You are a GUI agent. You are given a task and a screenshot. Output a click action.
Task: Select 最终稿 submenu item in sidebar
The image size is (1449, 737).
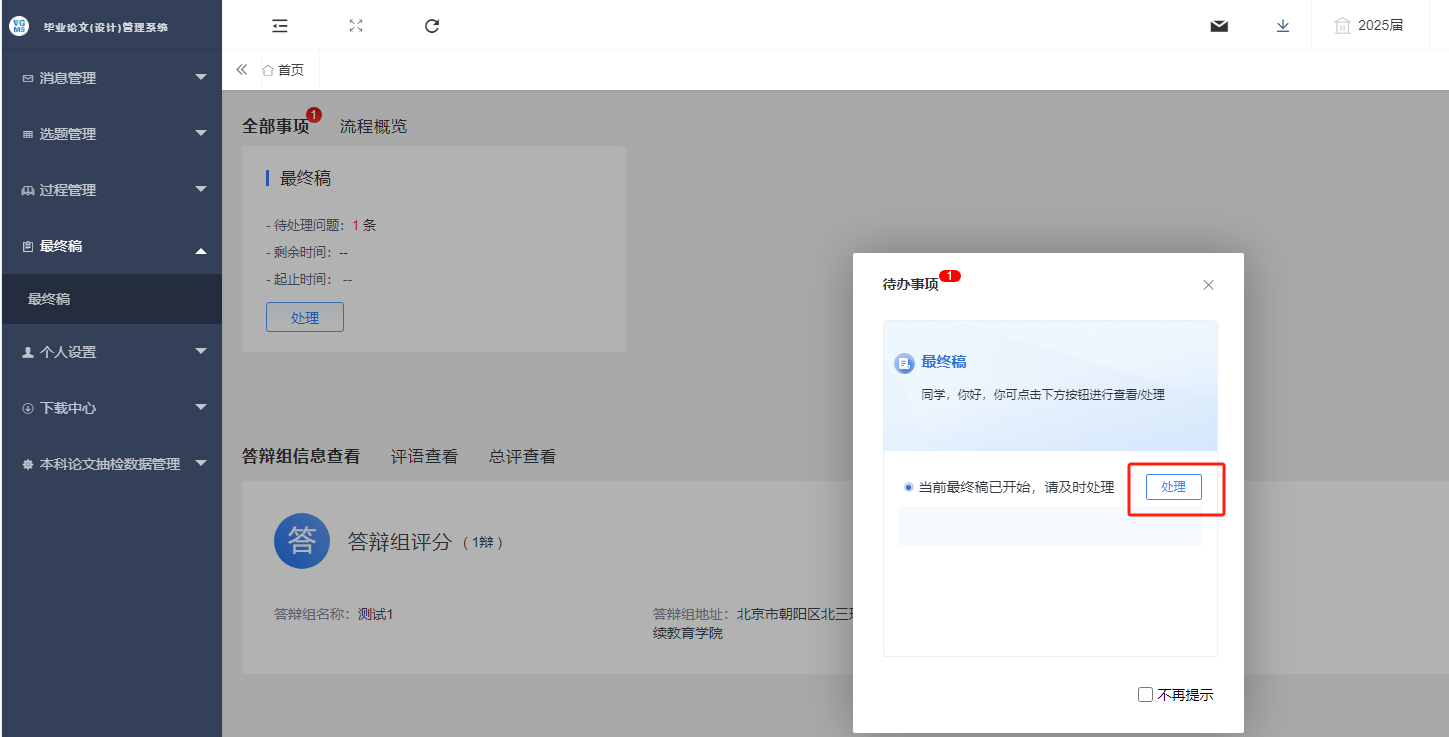[x=49, y=299]
